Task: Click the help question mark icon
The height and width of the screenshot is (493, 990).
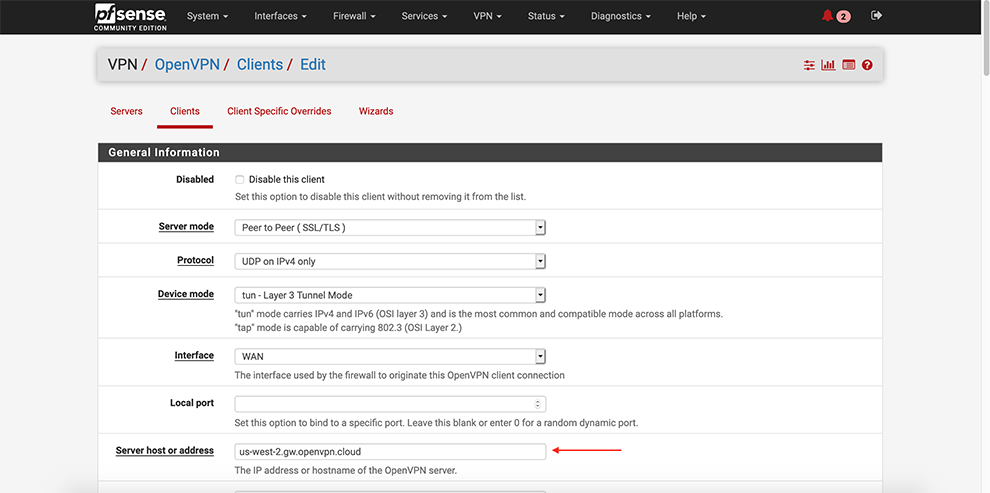Action: click(867, 65)
